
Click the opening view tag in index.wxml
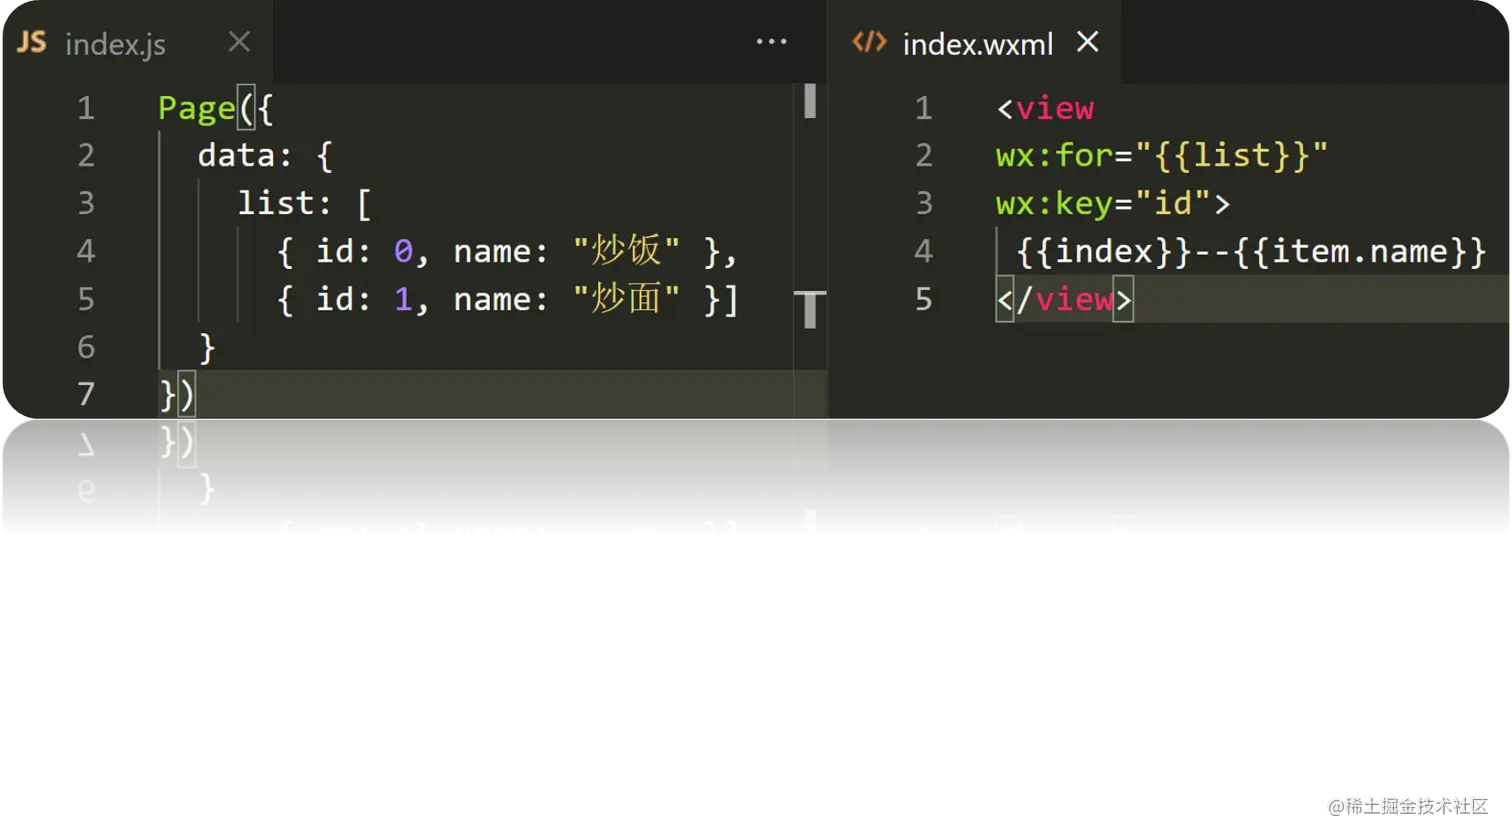click(1045, 108)
